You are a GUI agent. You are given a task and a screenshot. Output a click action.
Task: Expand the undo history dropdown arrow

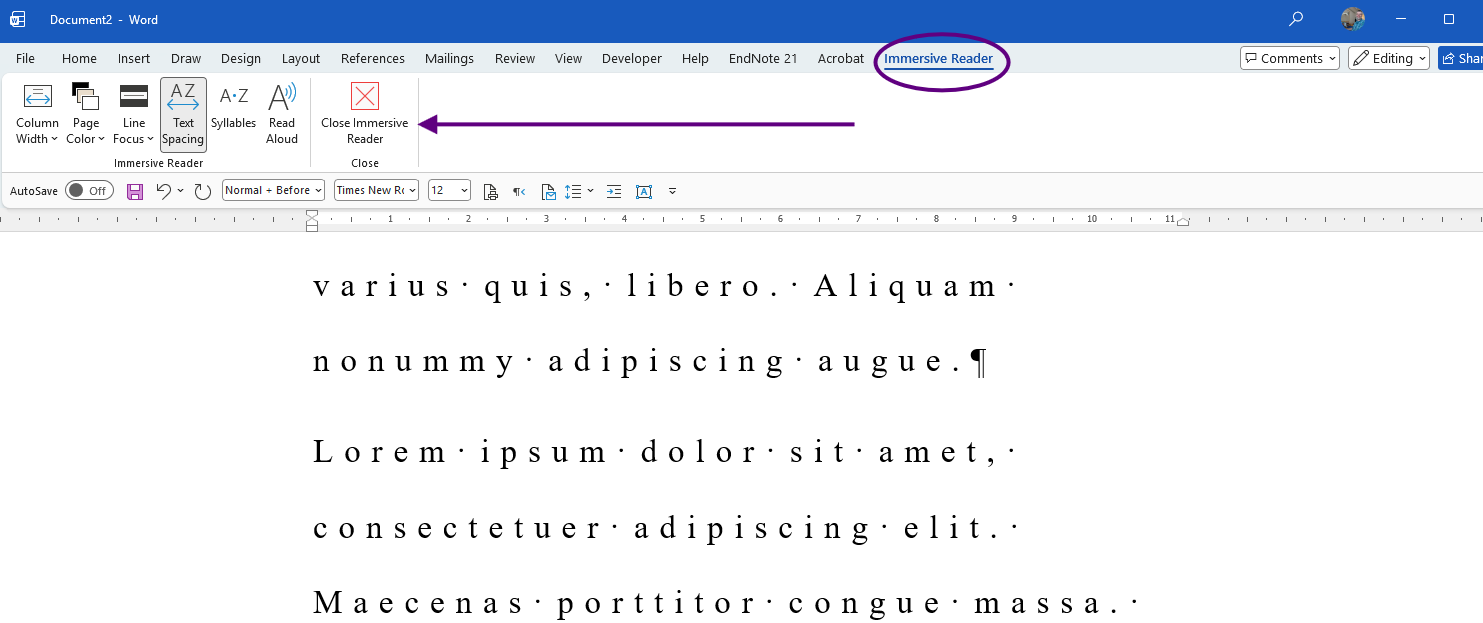(180, 190)
